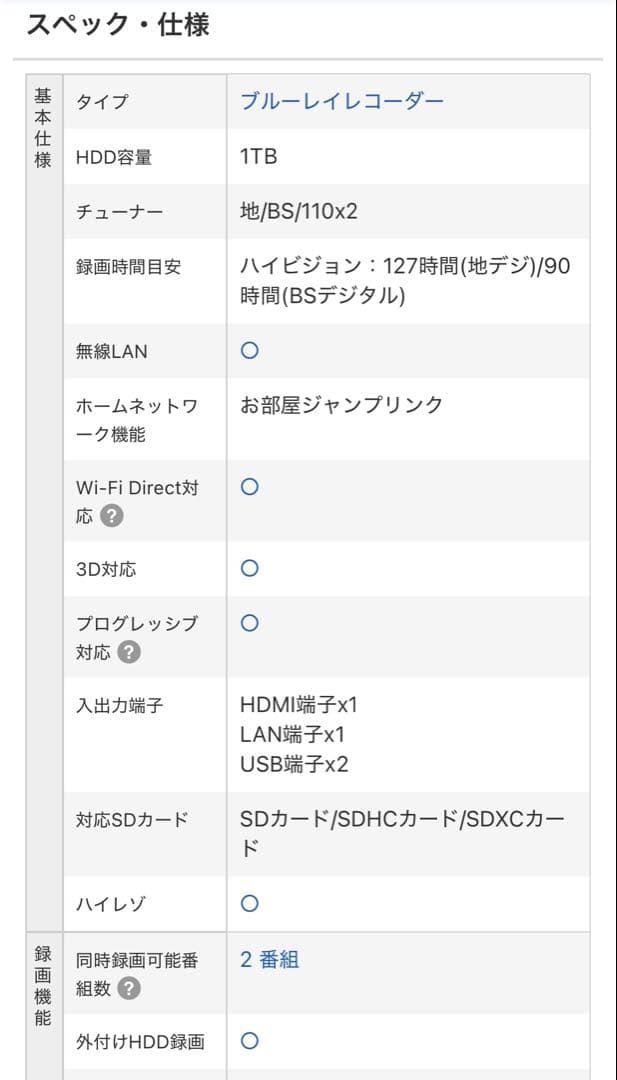The width and height of the screenshot is (617, 1080).
Task: Click the circle mark for ハイレゾ
Action: pyautogui.click(x=250, y=903)
